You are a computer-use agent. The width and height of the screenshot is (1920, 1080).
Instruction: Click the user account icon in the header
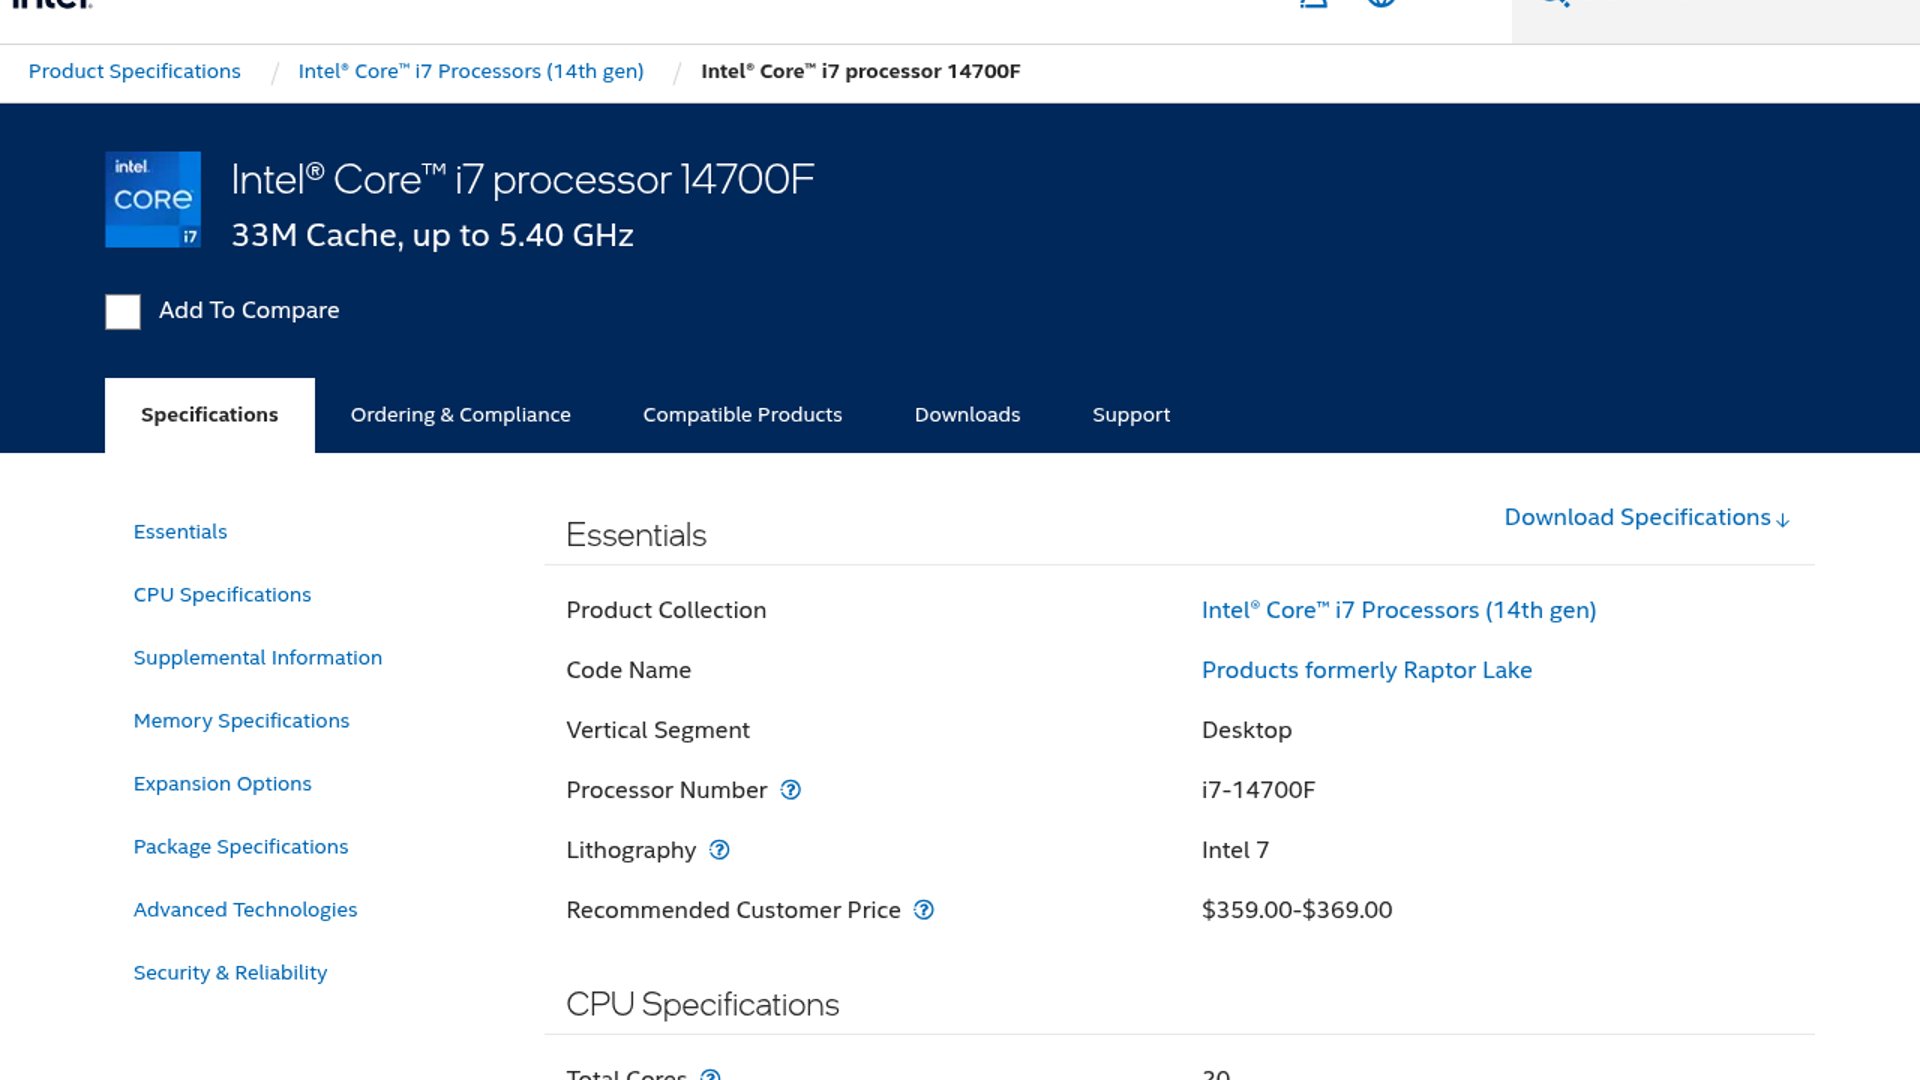coord(1313,3)
